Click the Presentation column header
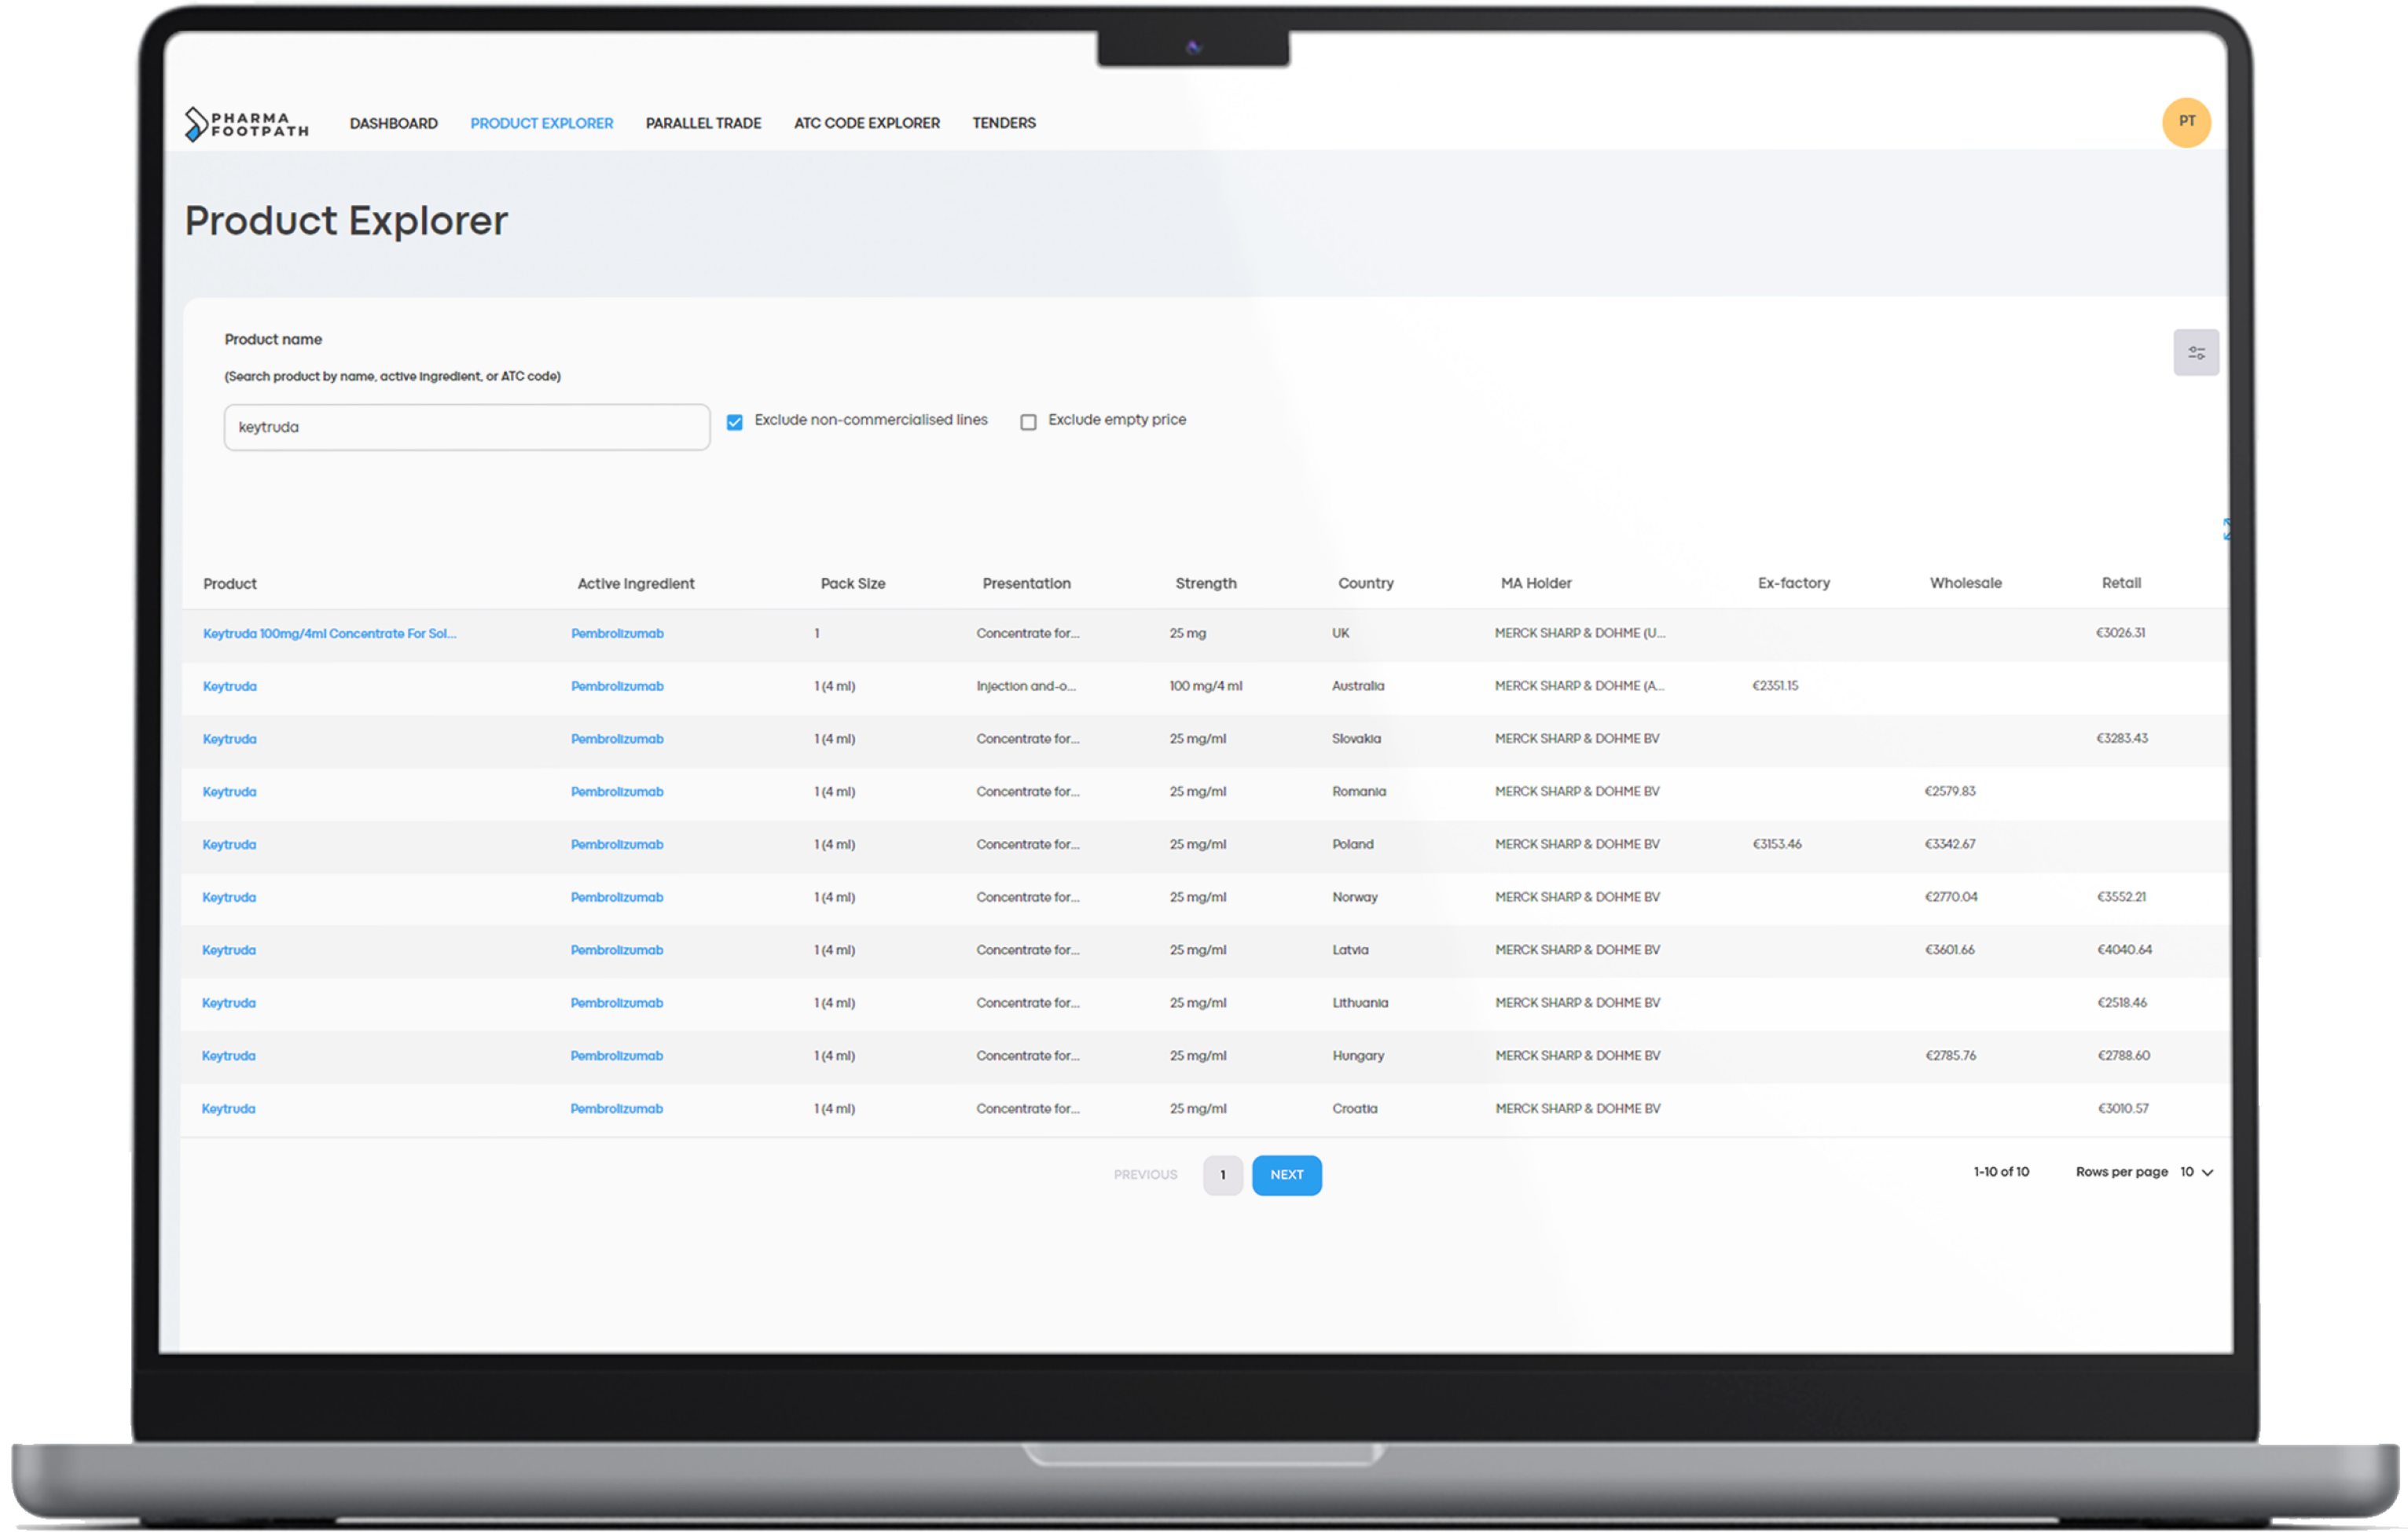This screenshot has height=1532, width=2408. click(x=1026, y=584)
